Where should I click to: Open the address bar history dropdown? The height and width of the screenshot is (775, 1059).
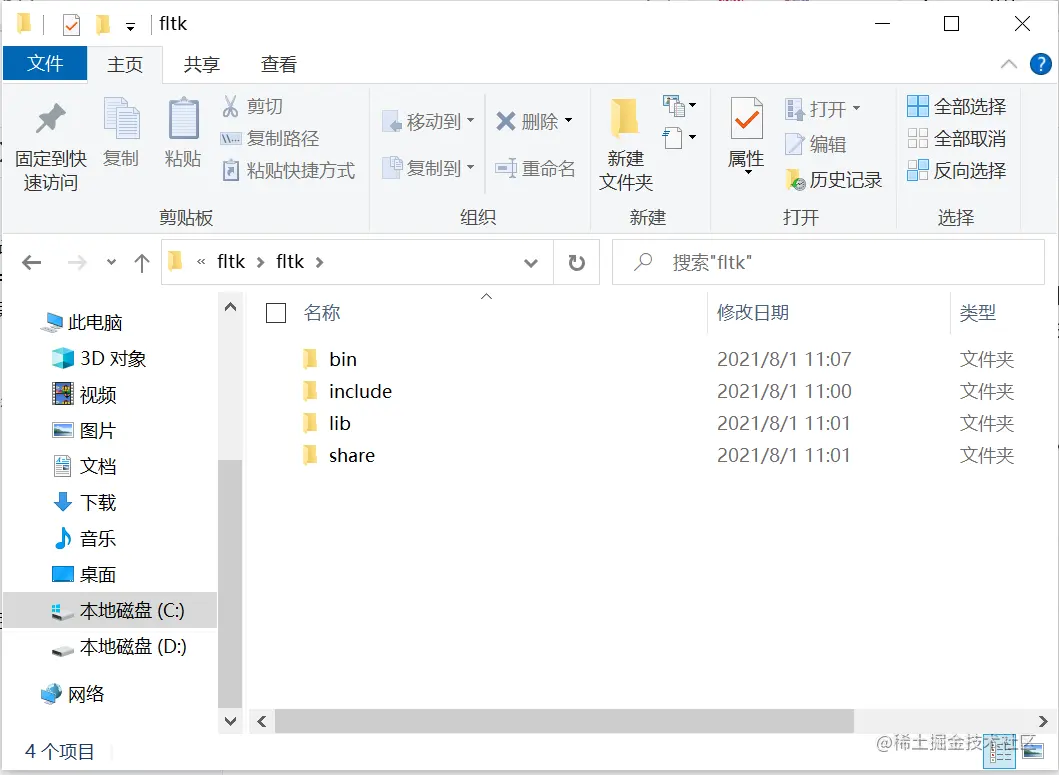point(531,262)
